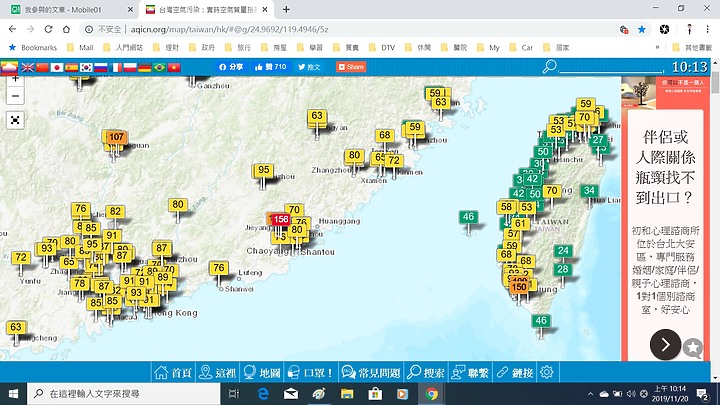Click the Facebook 分享 share button
This screenshot has width=720, height=405.
(231, 67)
